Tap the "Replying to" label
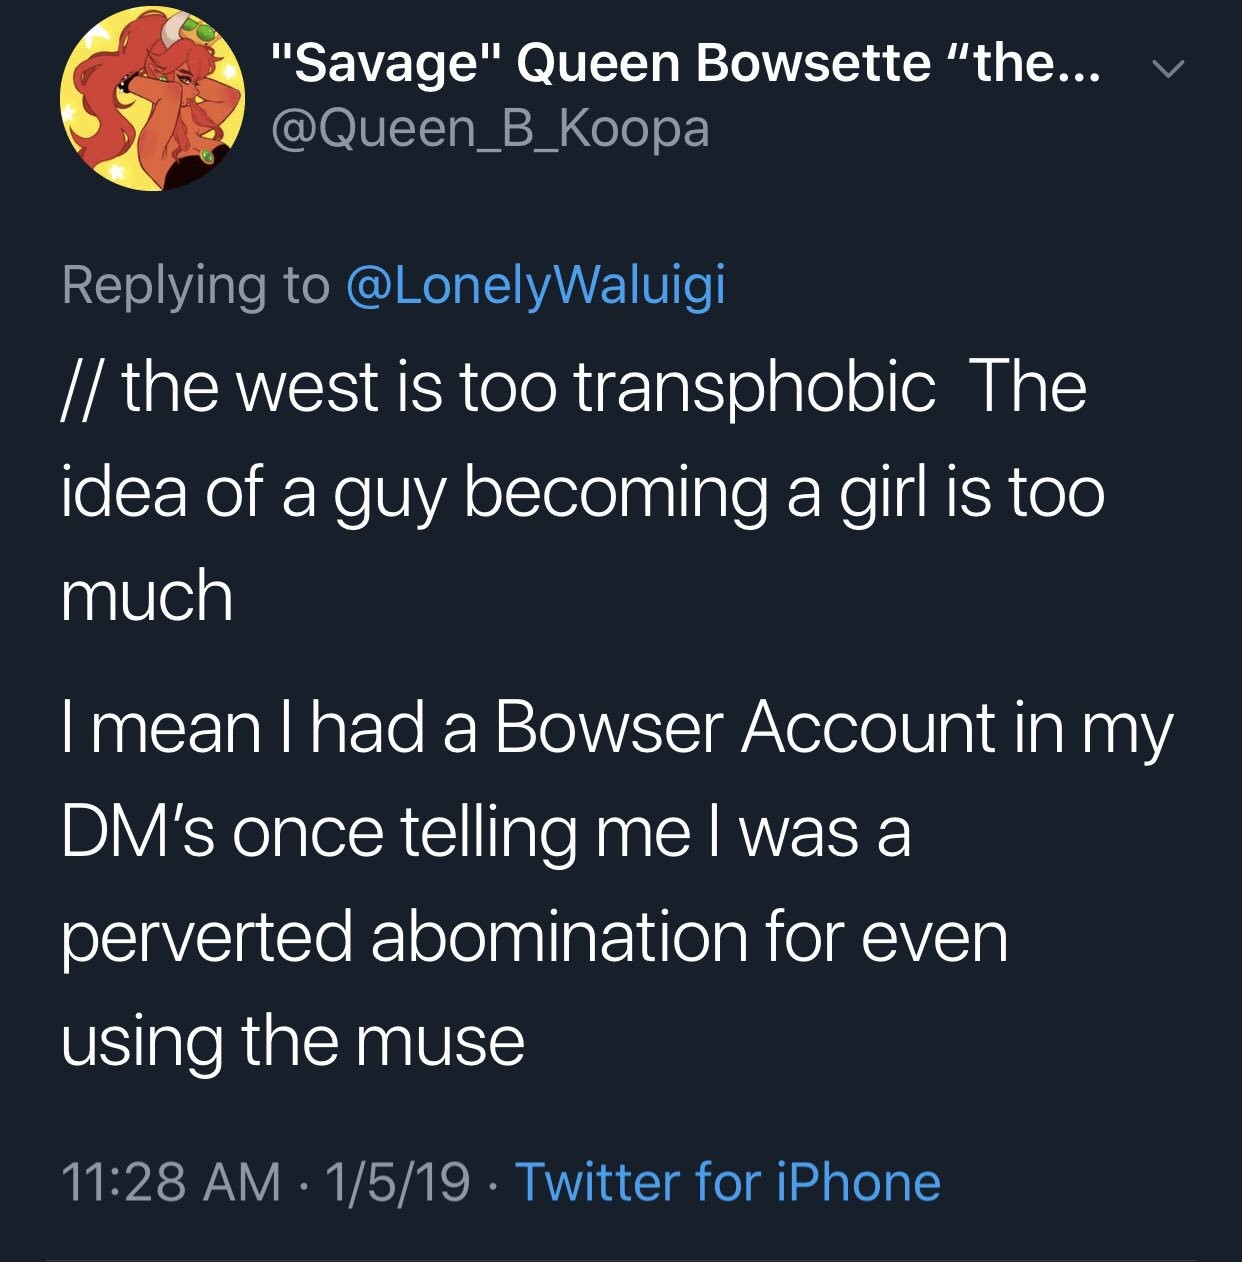 [195, 286]
